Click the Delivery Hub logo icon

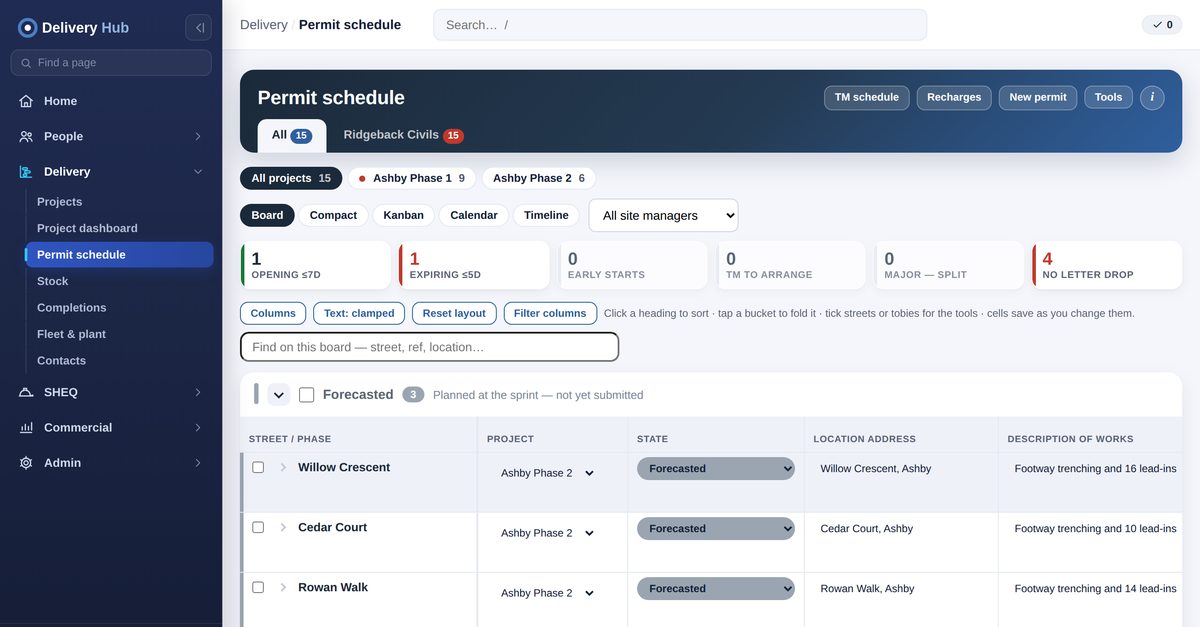click(x=27, y=28)
